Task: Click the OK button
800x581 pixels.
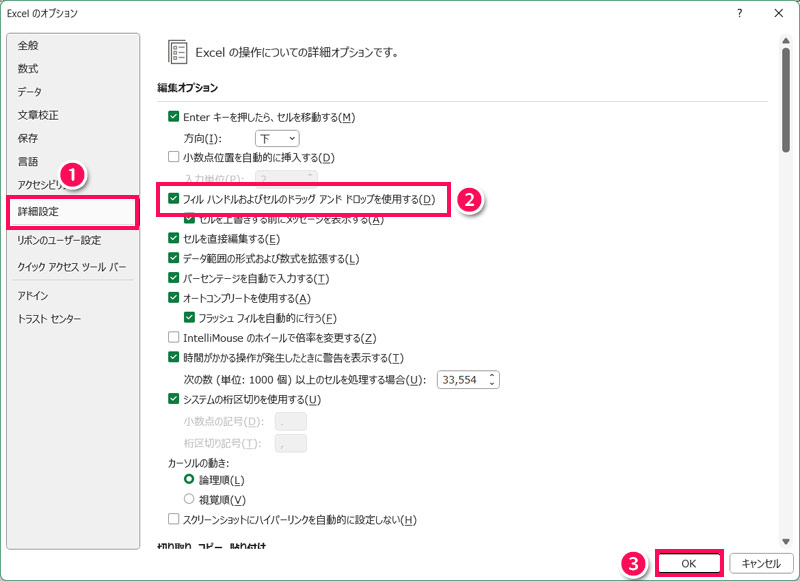Action: click(x=689, y=564)
